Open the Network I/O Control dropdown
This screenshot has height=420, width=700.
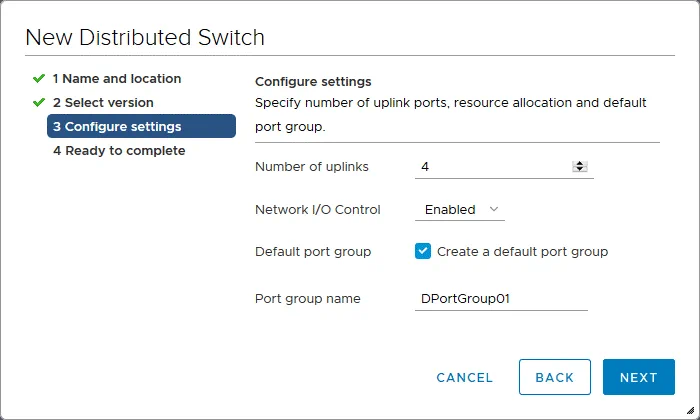459,210
